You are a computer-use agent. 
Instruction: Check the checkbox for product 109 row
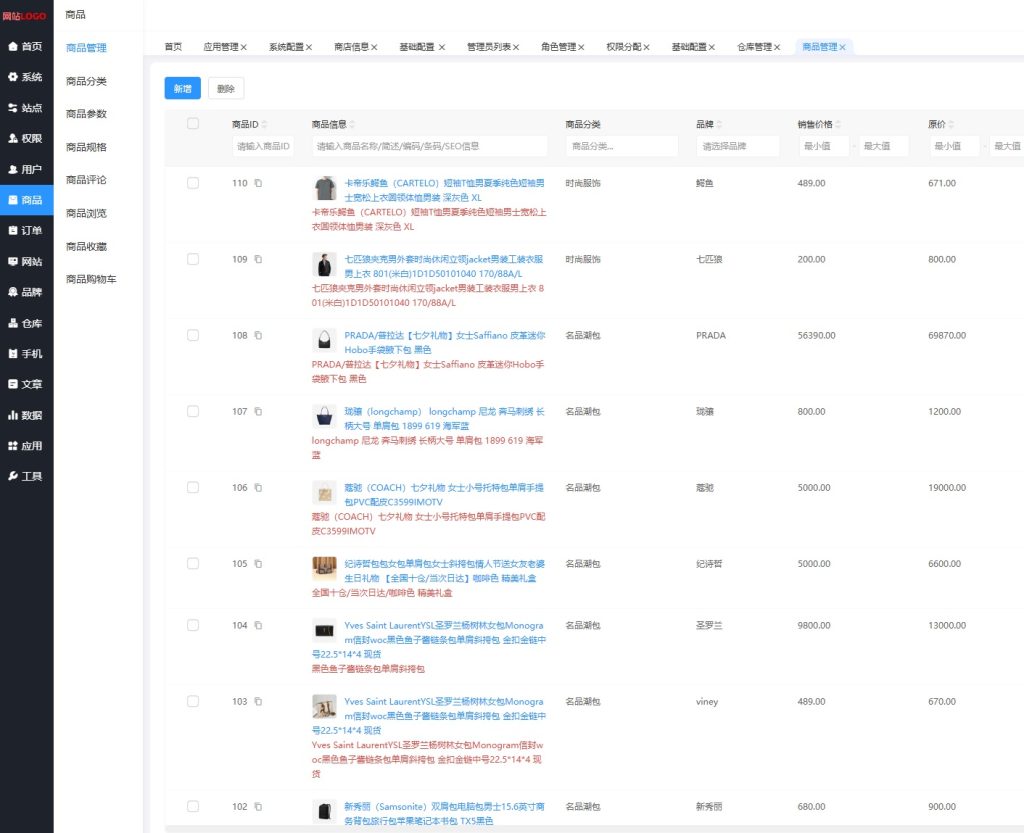click(193, 259)
